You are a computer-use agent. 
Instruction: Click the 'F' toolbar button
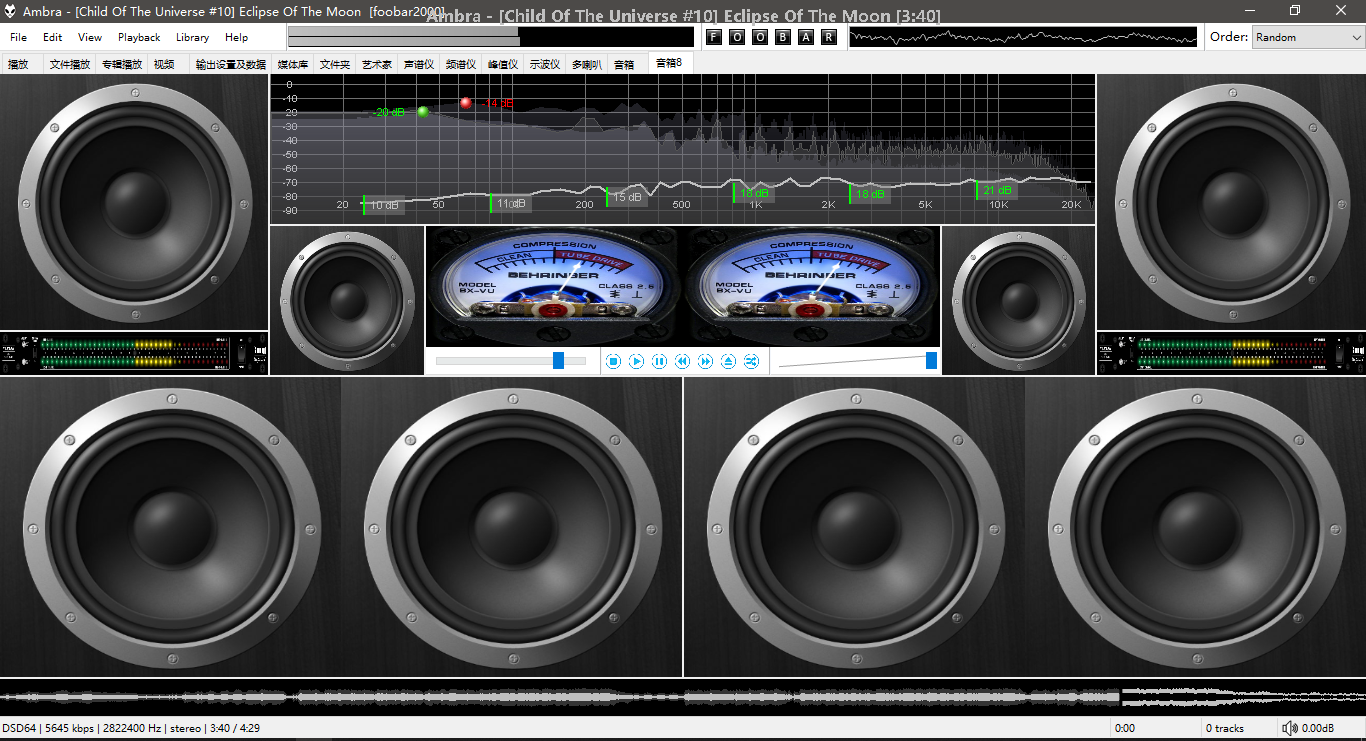click(713, 37)
